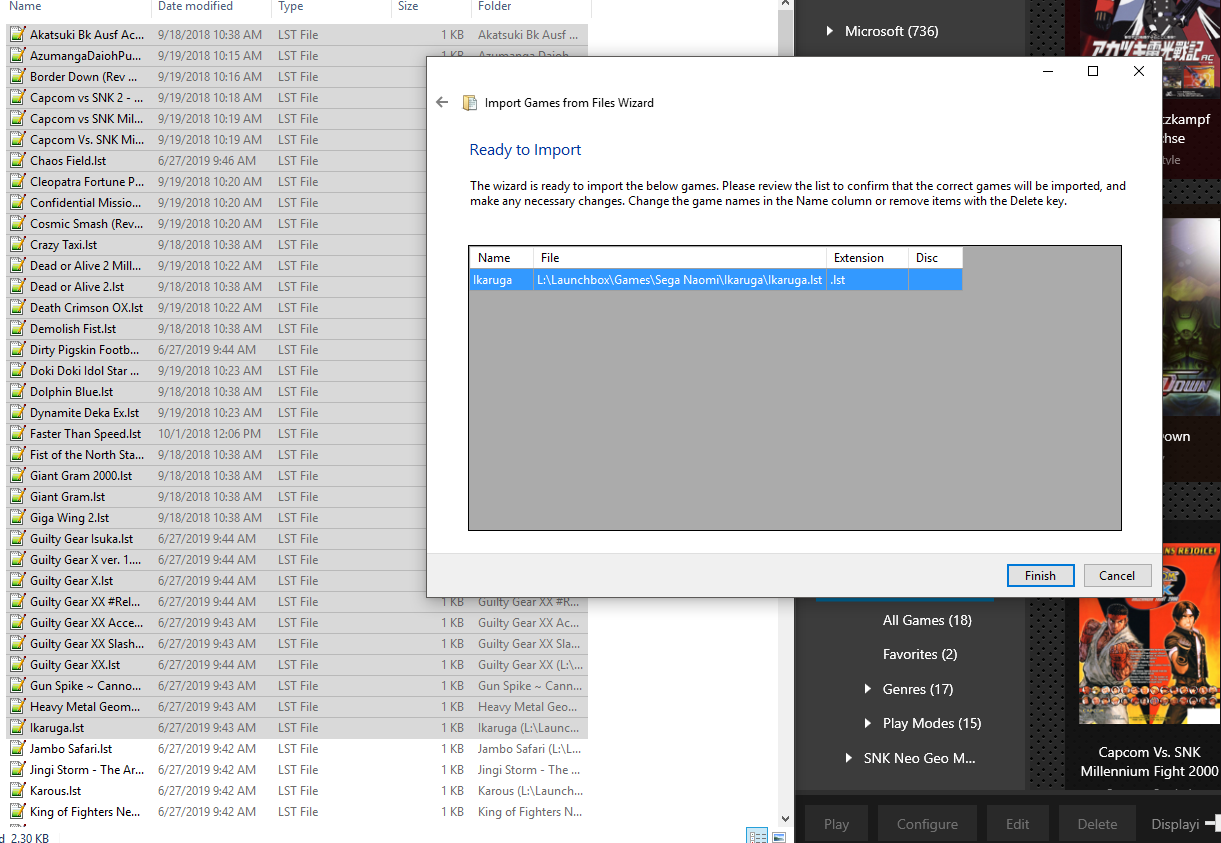Image resolution: width=1221 pixels, height=843 pixels.
Task: Click the Explorer vertical scrollbar down arrow
Action: click(x=785, y=819)
